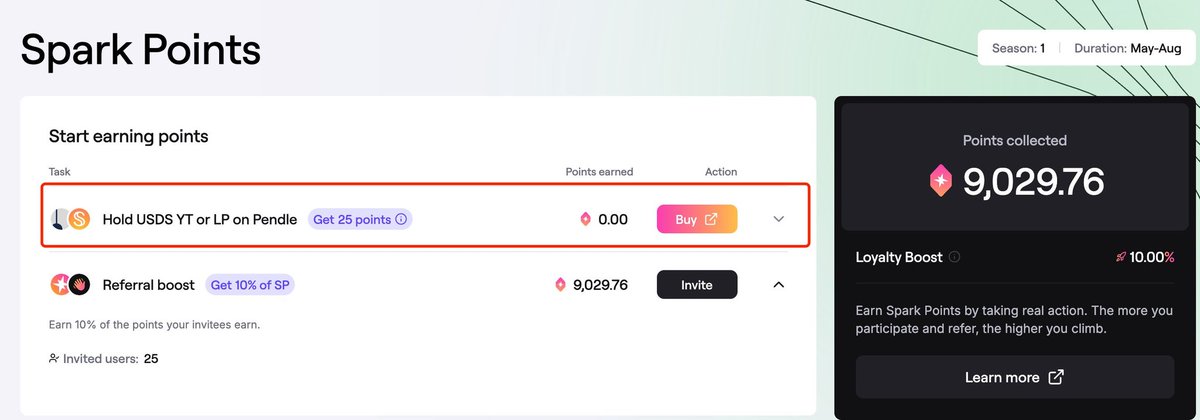Click the Loyalty Boost info icon

[x=954, y=257]
